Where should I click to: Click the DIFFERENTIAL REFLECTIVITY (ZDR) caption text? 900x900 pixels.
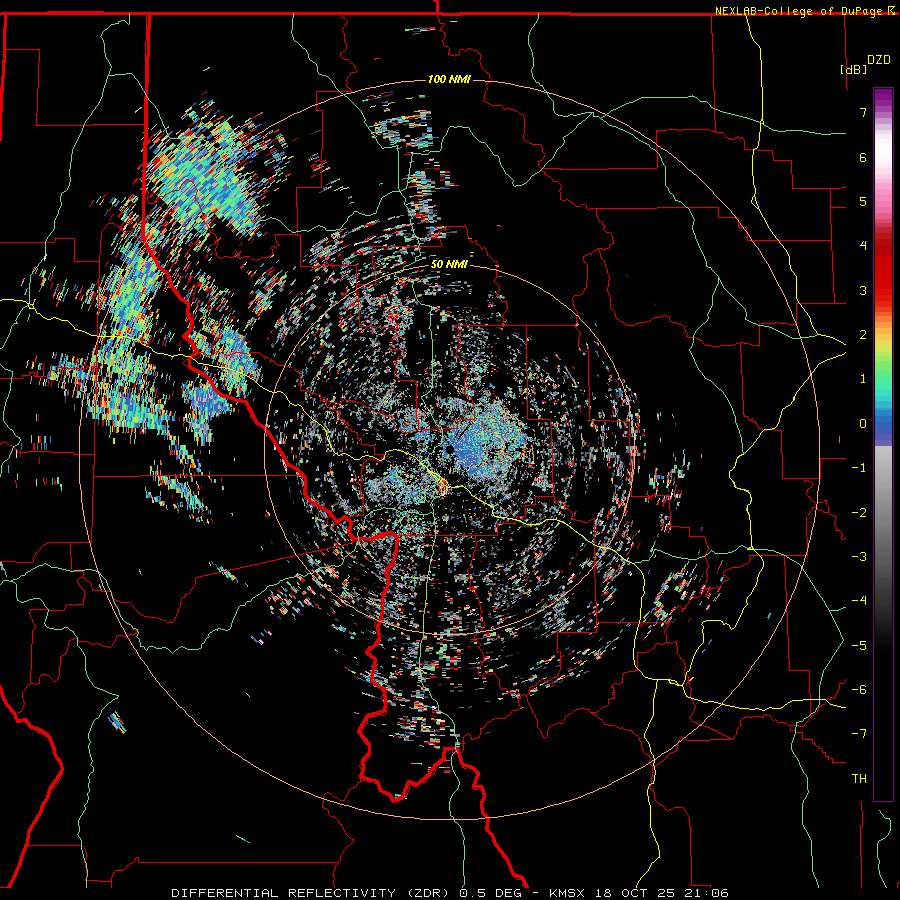312,893
